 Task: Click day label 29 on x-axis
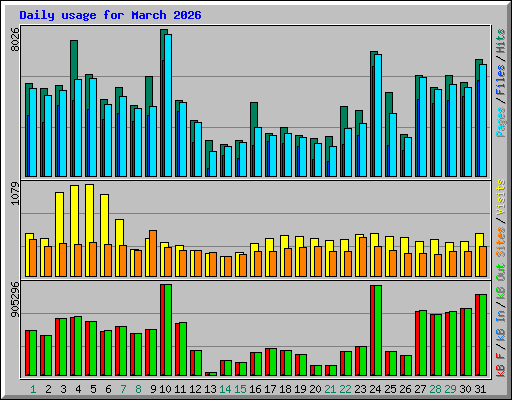[x=450, y=389]
